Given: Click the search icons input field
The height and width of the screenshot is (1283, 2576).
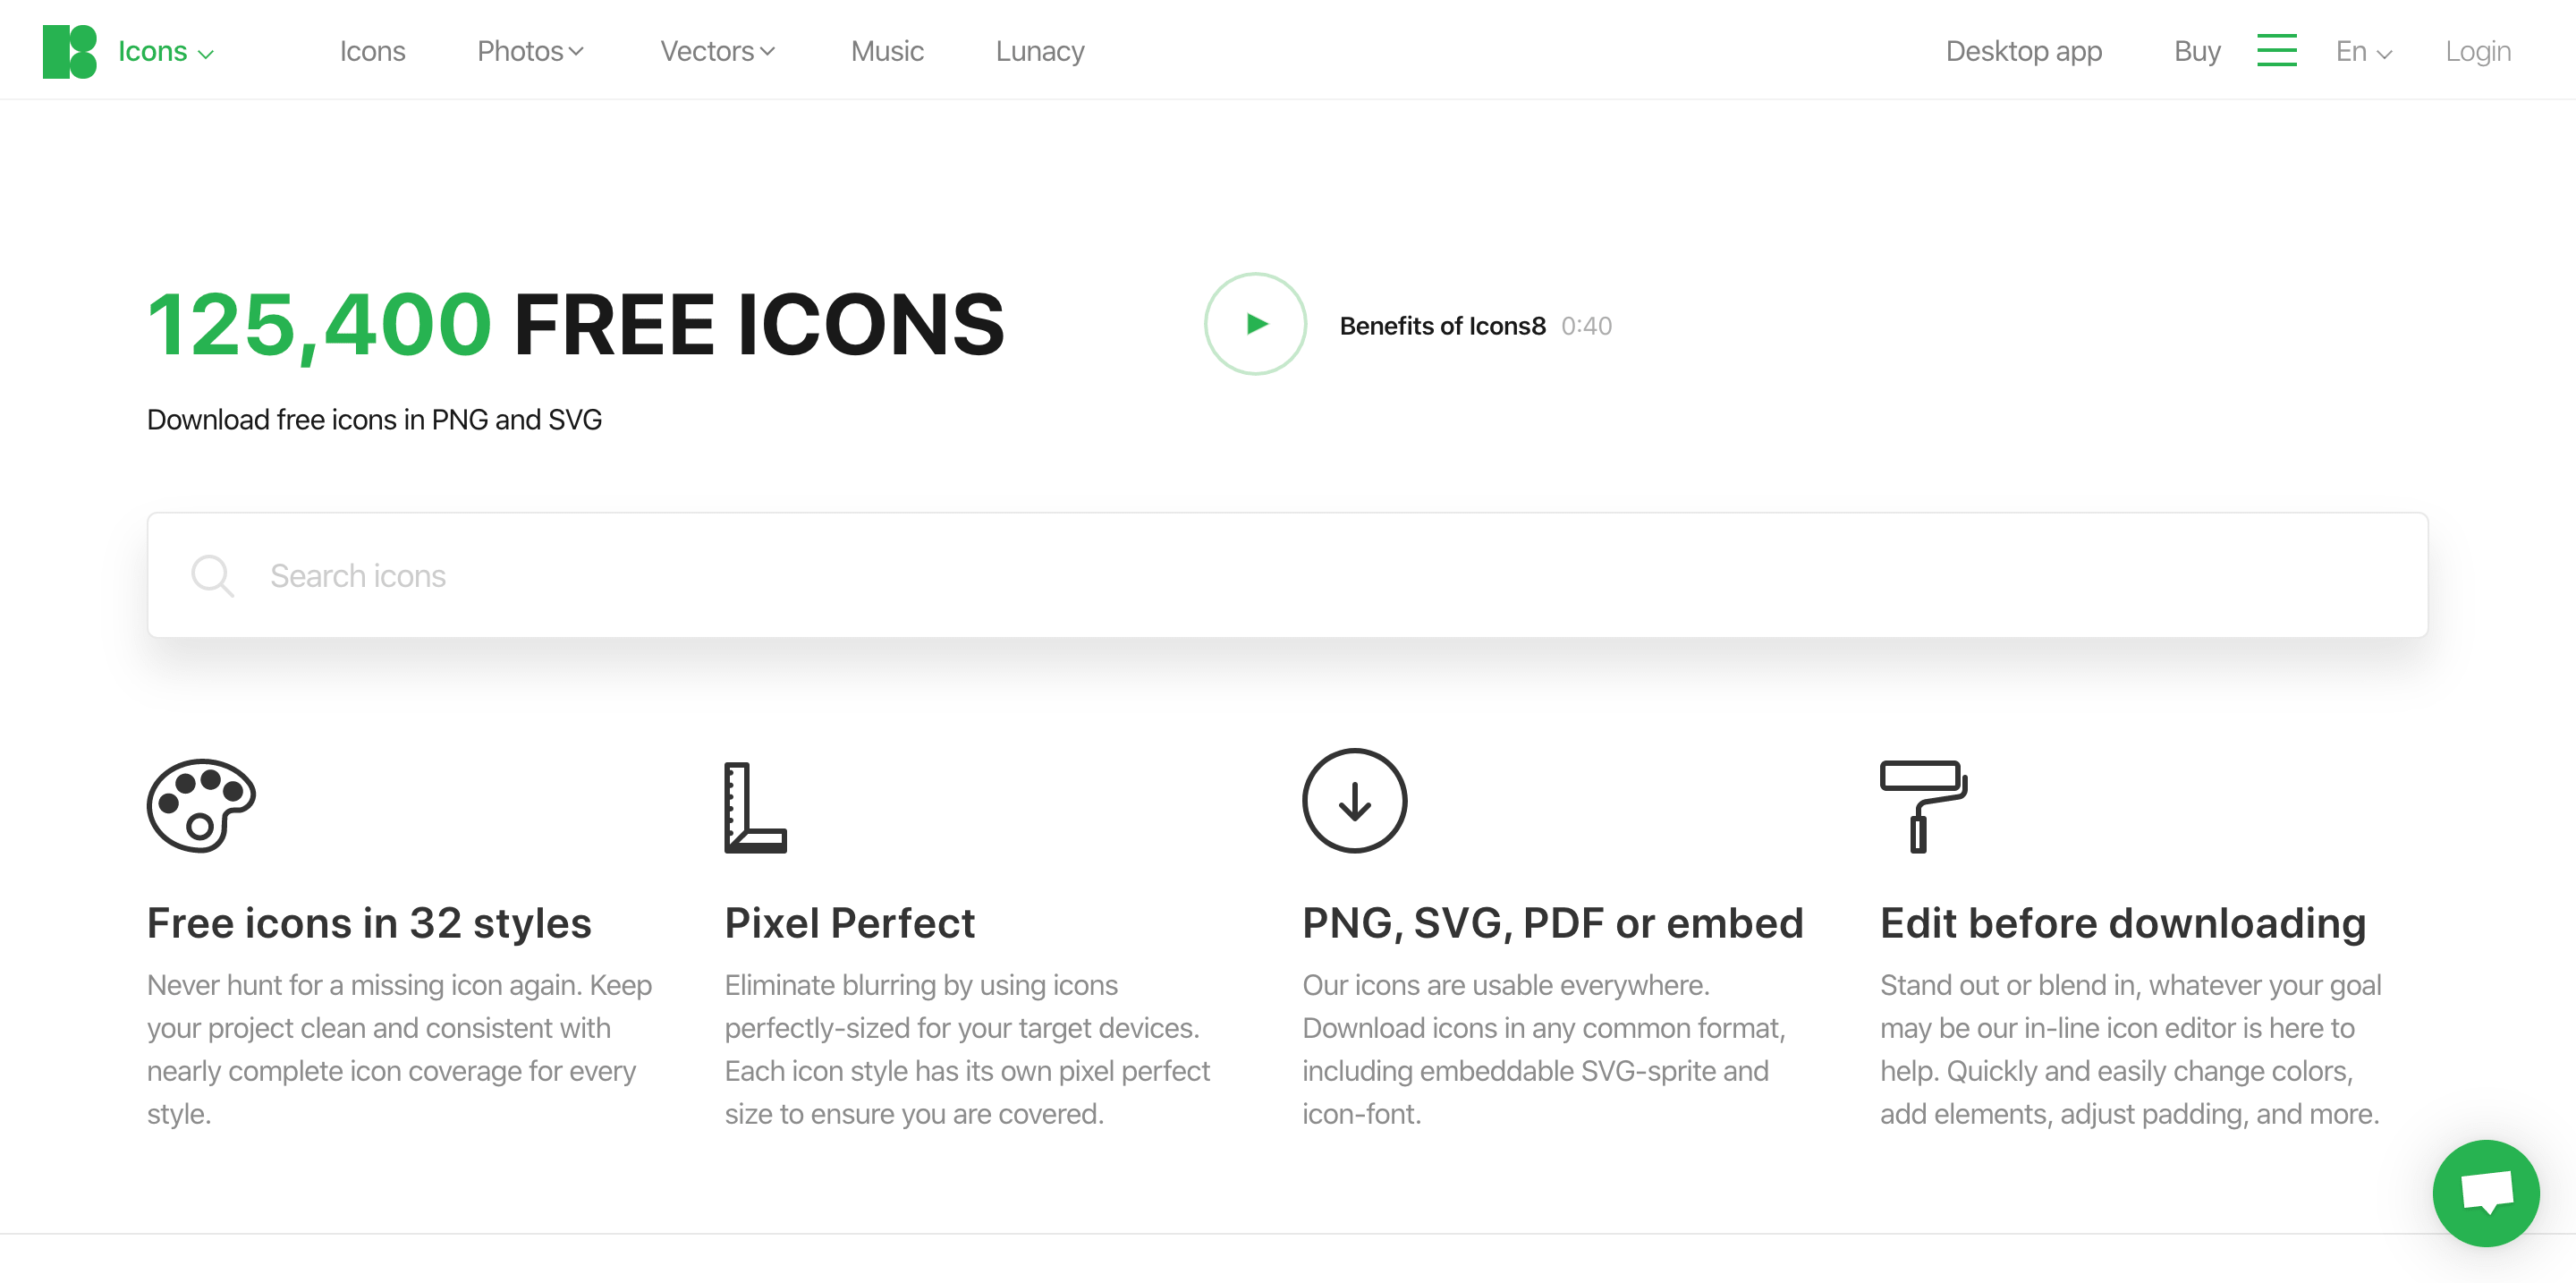Looking at the screenshot, I should point(1286,575).
